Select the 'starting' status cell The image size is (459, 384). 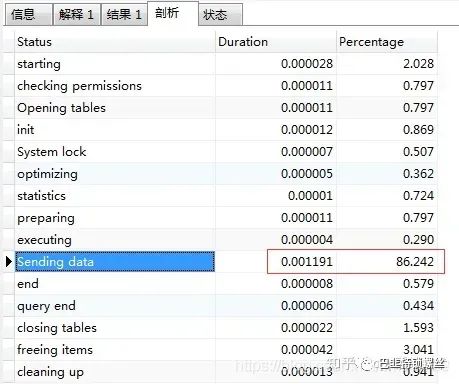(x=115, y=64)
